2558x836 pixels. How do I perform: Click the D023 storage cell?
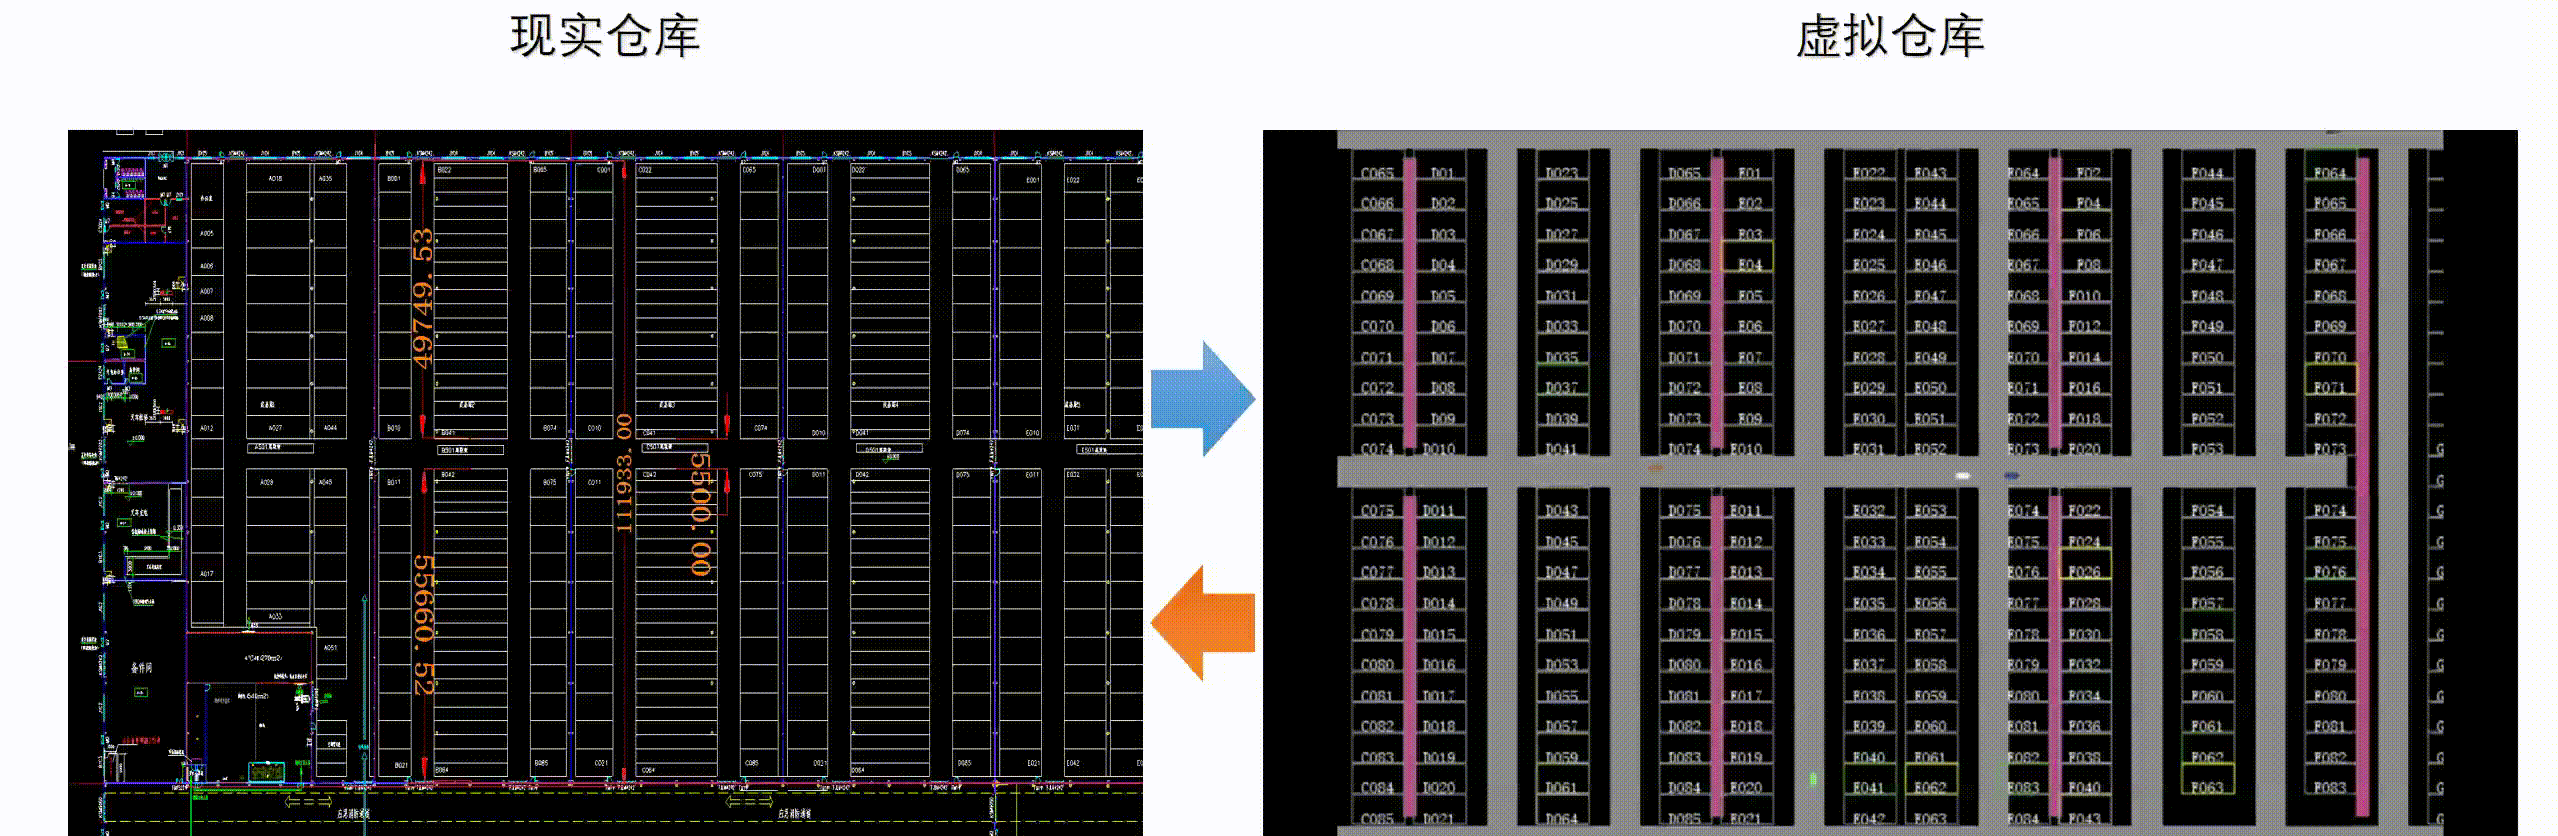(x=1560, y=172)
